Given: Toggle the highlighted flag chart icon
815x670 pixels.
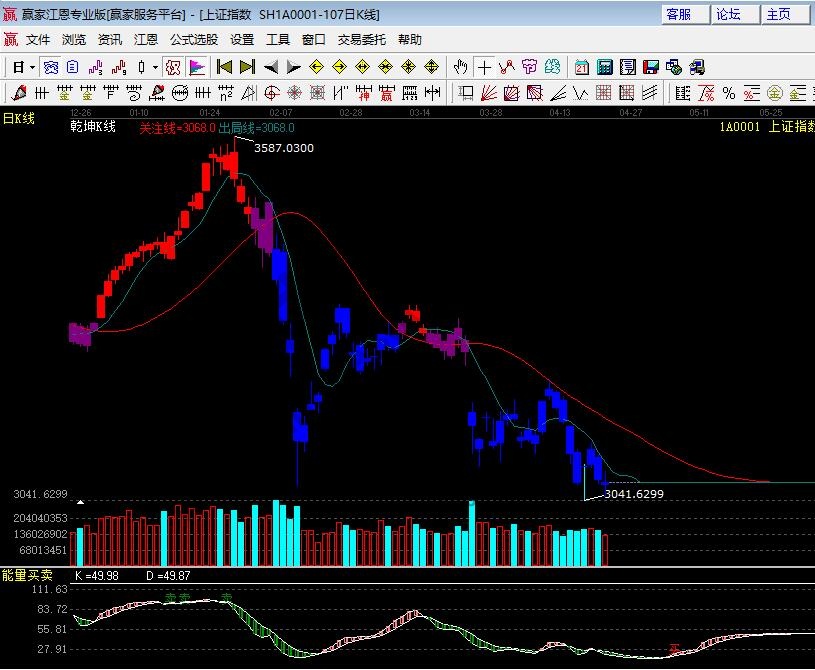Looking at the screenshot, I should 197,67.
